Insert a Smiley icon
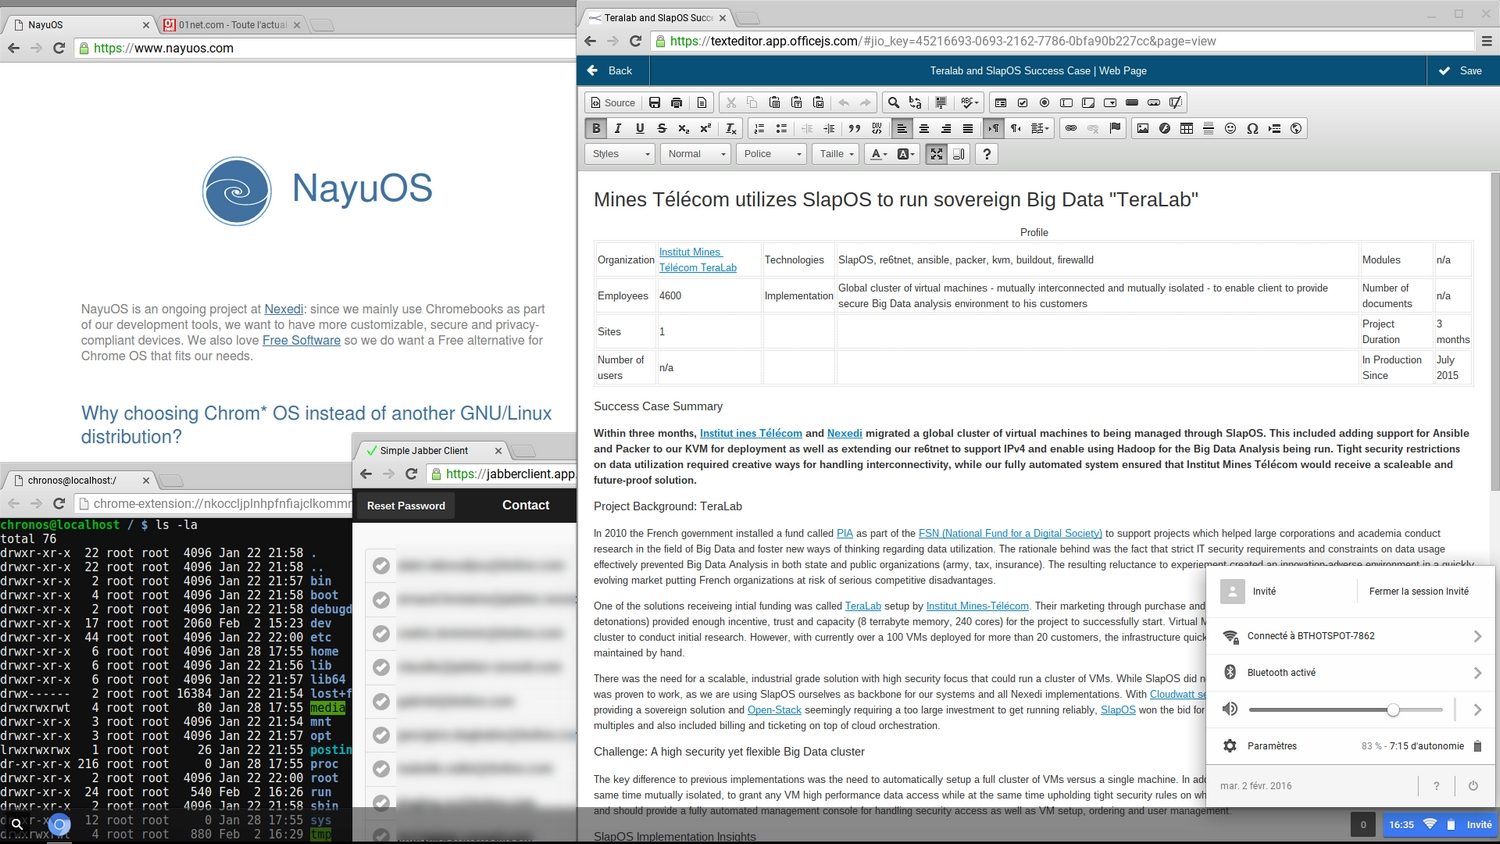This screenshot has height=844, width=1500. (x=1230, y=129)
